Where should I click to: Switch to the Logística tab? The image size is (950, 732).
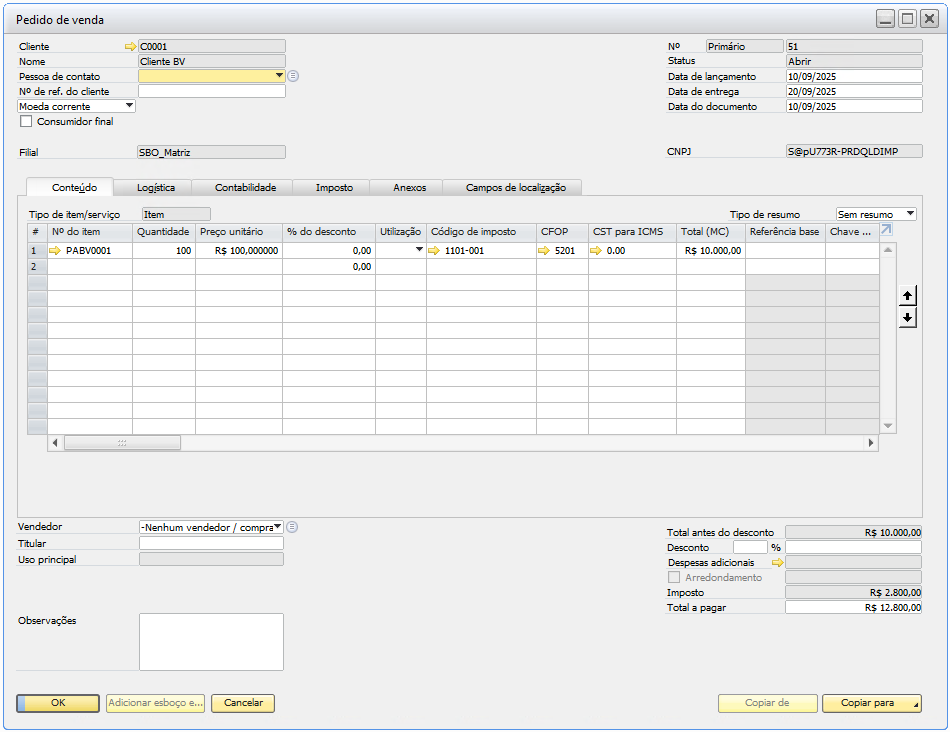pos(155,187)
